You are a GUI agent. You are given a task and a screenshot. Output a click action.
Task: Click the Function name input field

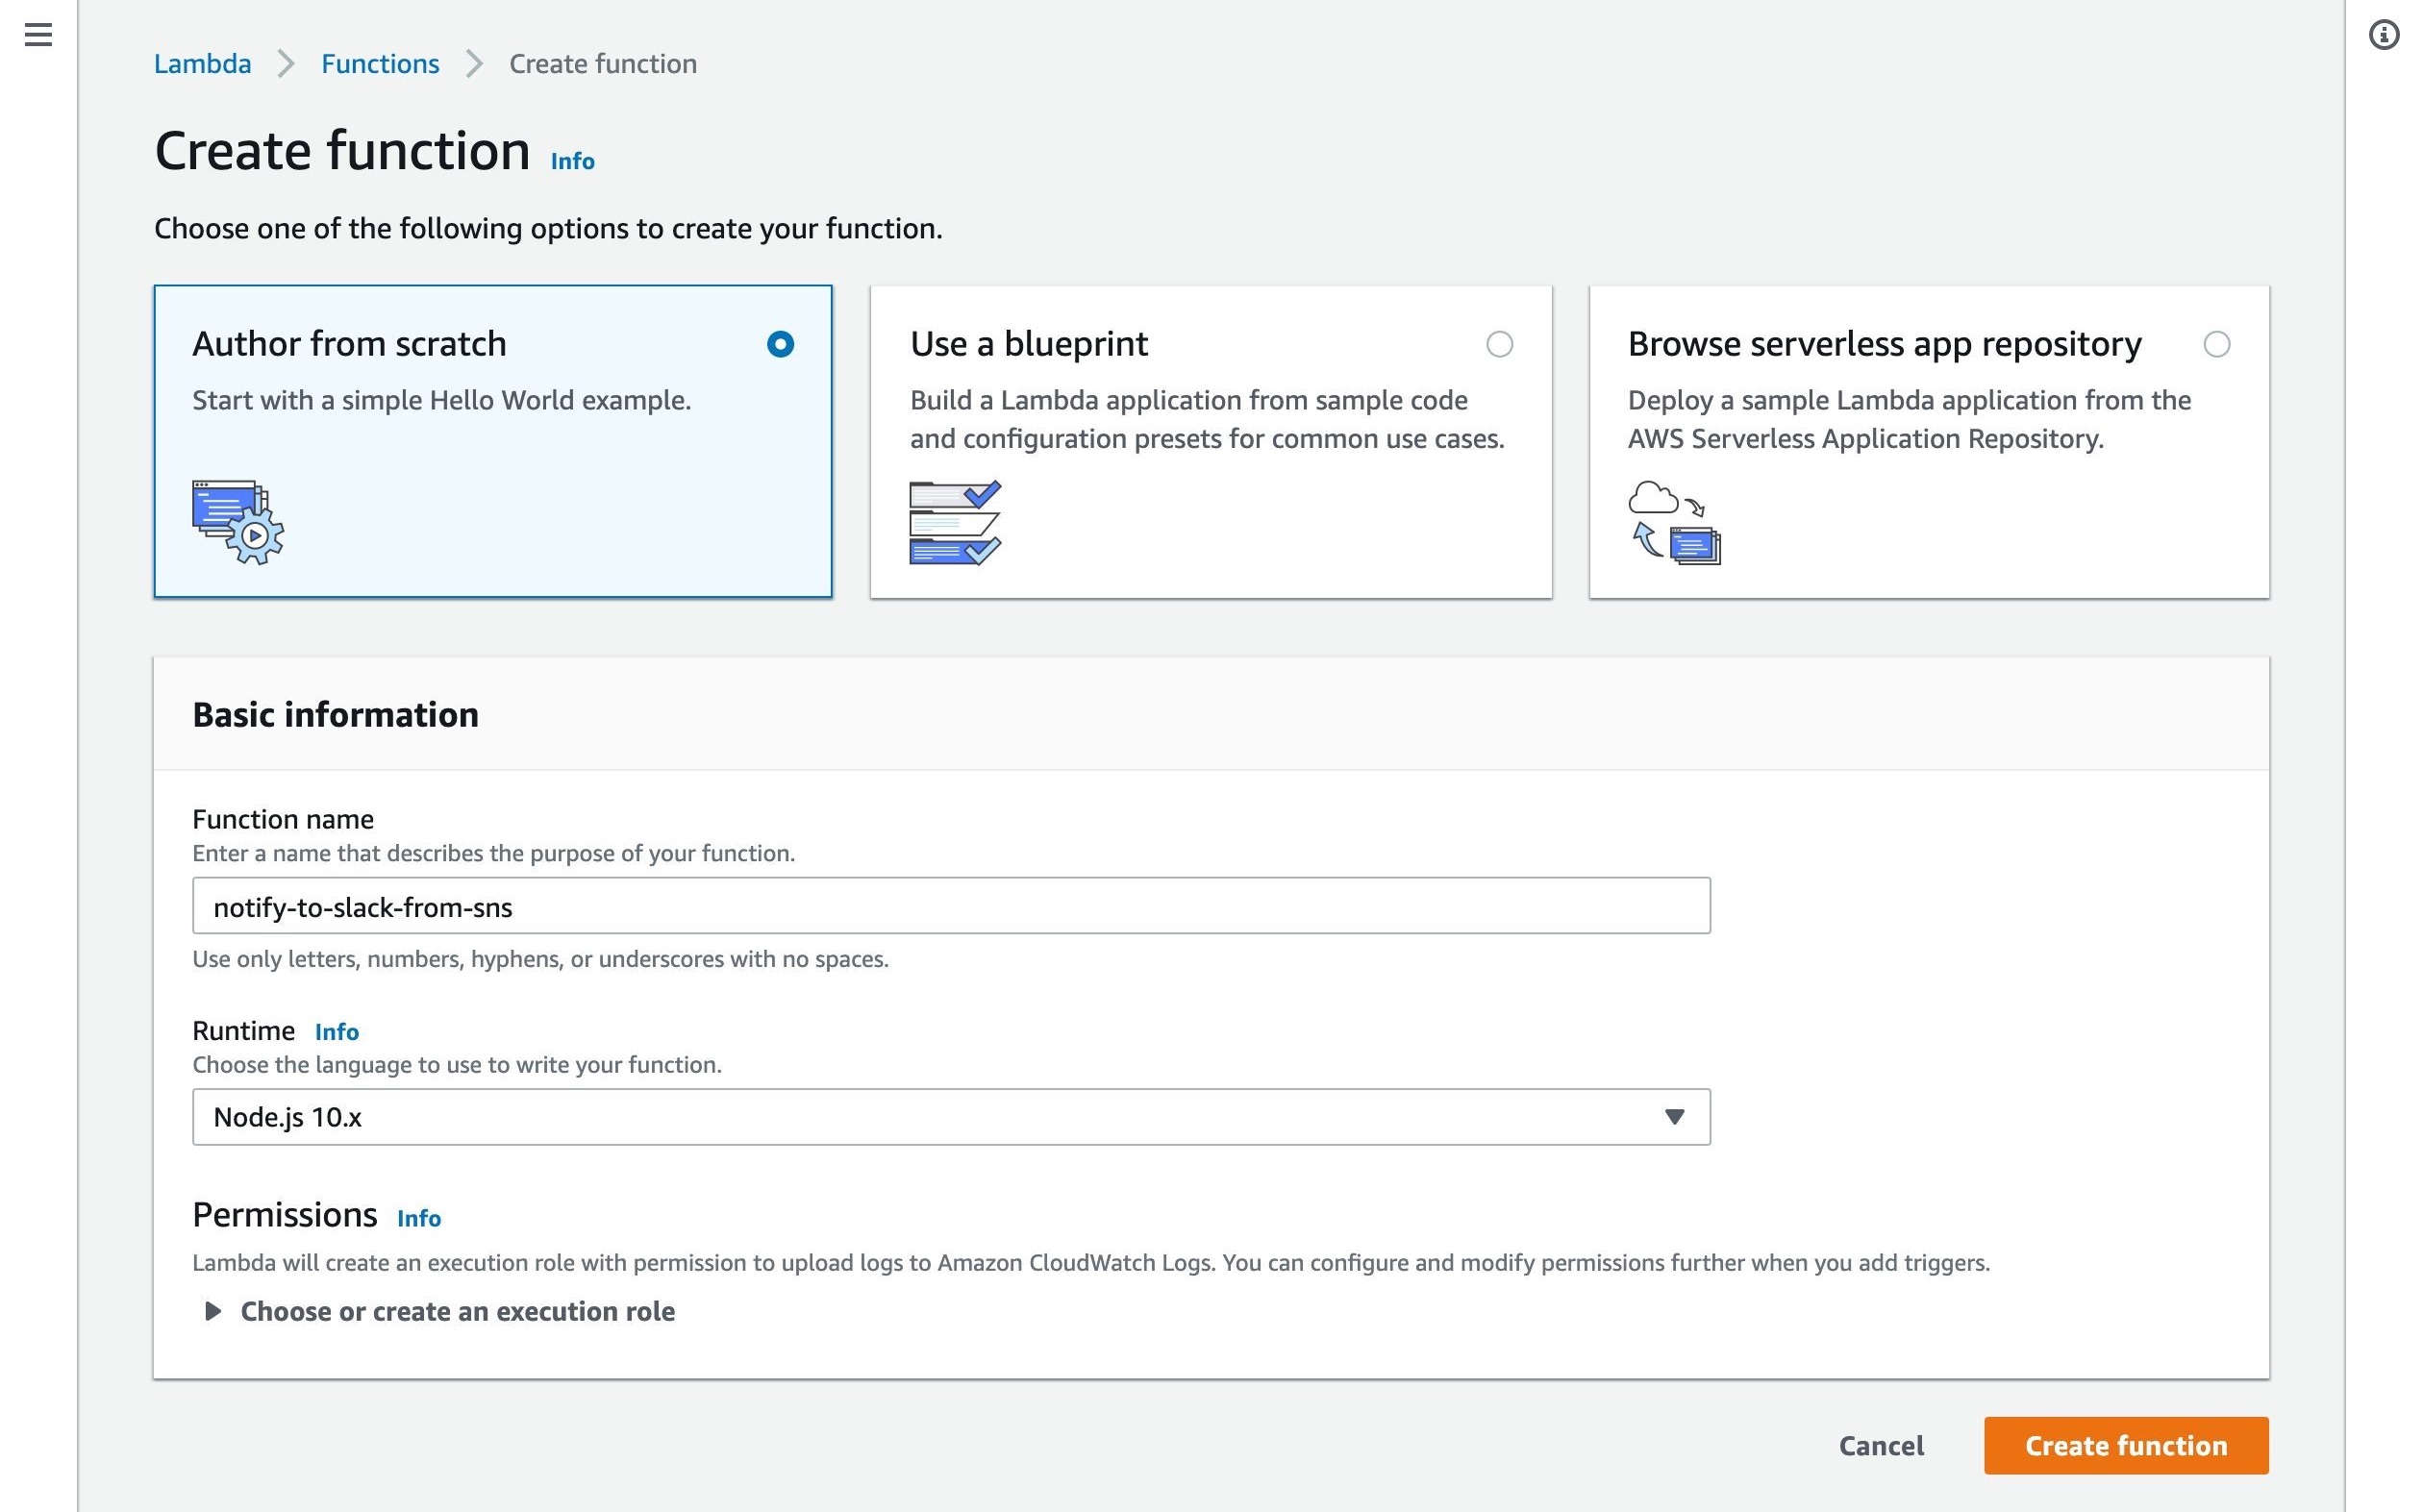click(950, 906)
